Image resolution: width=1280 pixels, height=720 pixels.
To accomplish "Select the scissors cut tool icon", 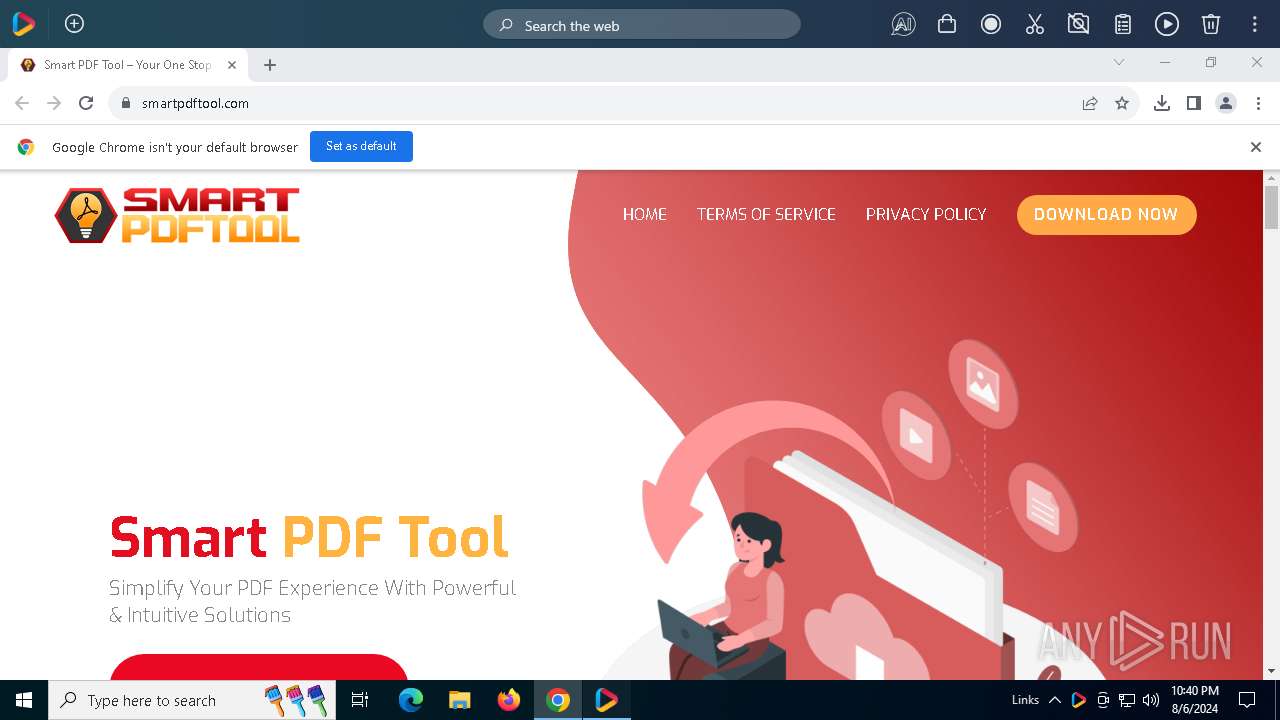I will click(1035, 24).
